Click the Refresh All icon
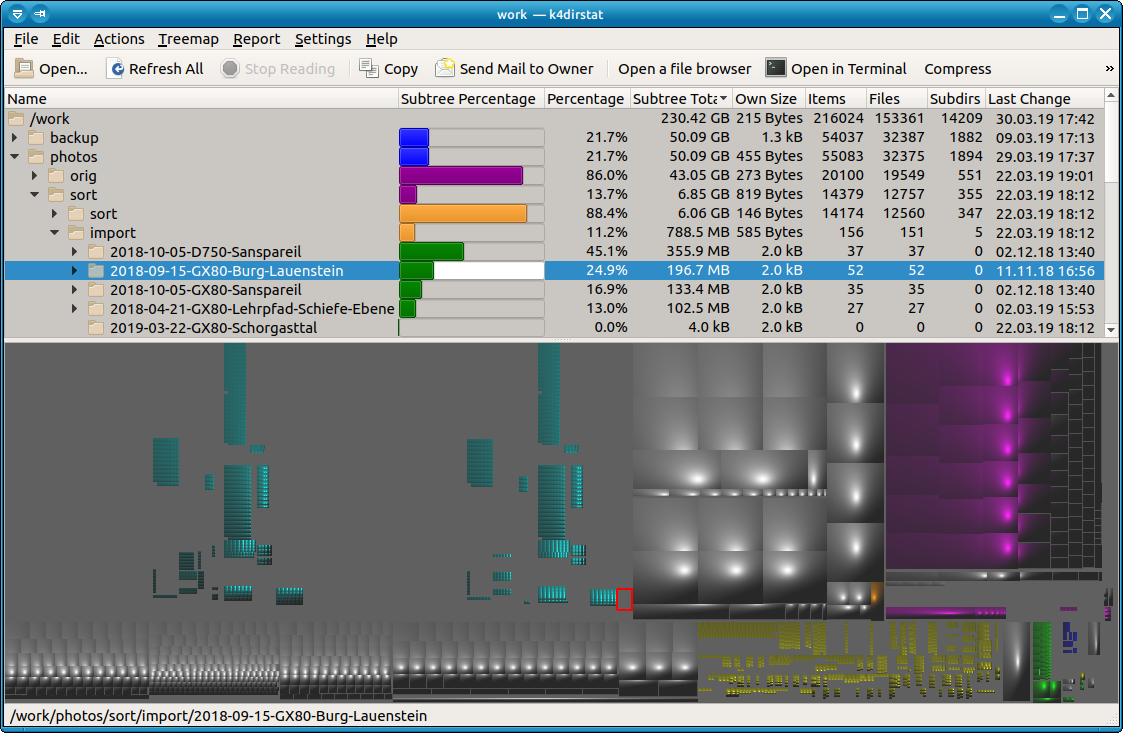This screenshot has width=1123, height=733. (x=117, y=69)
